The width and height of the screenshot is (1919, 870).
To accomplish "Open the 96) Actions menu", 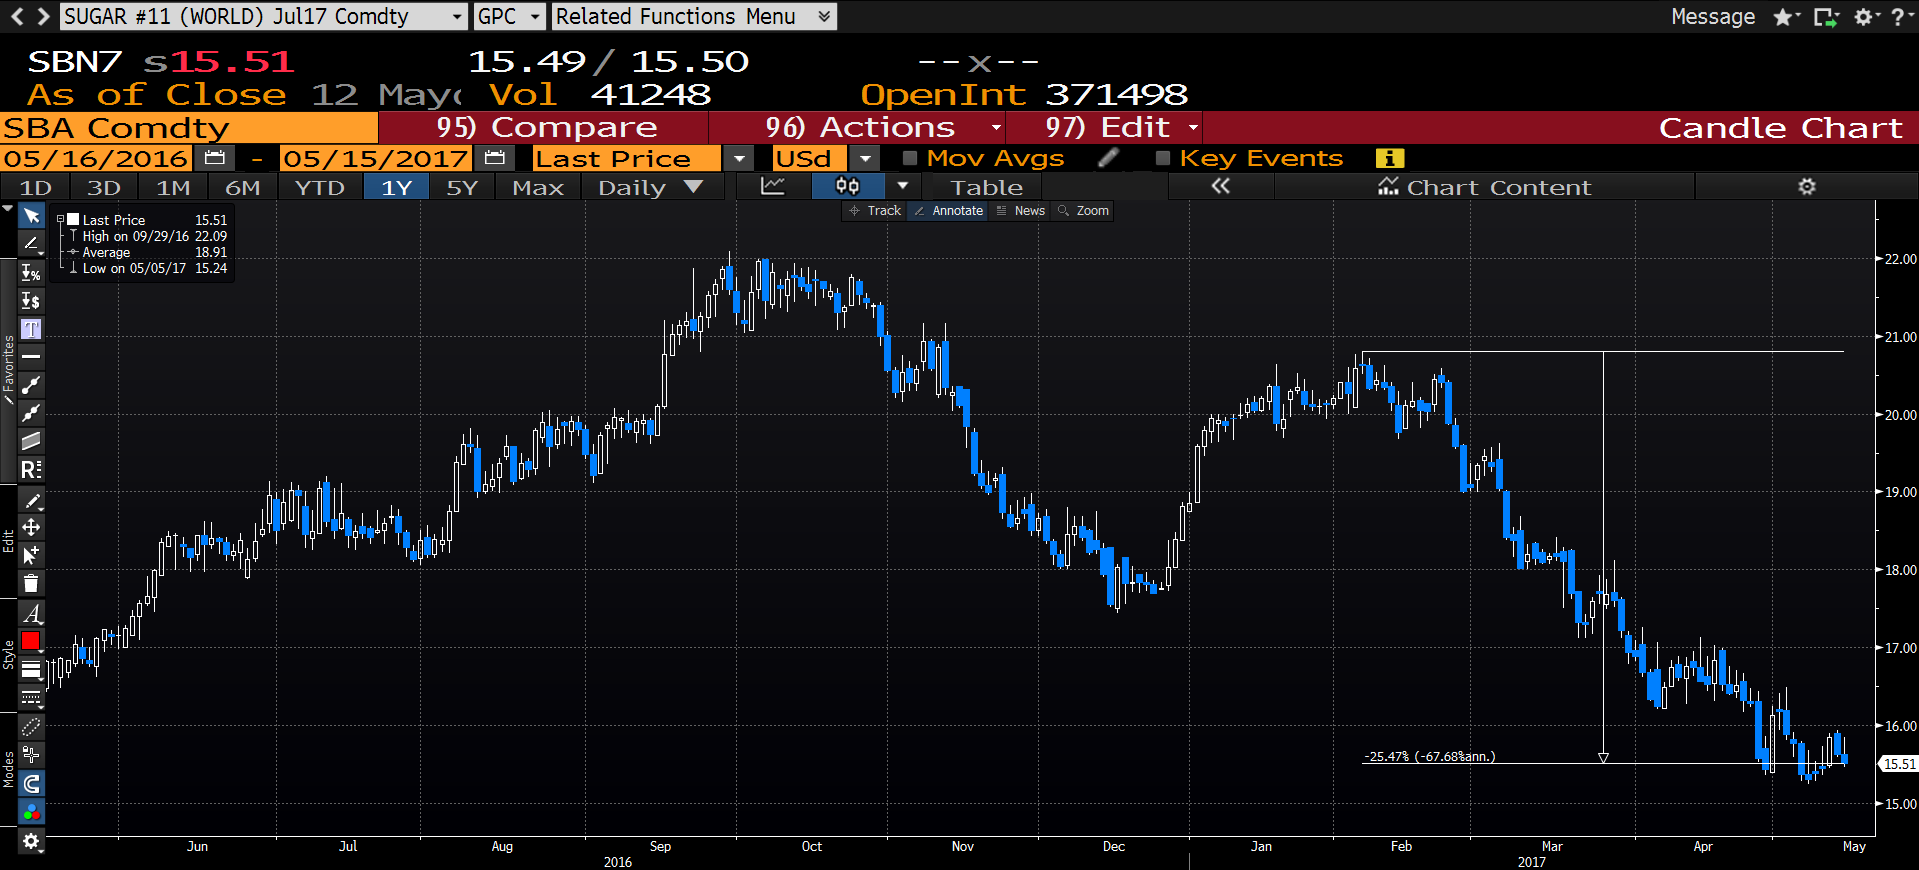I will (860, 128).
